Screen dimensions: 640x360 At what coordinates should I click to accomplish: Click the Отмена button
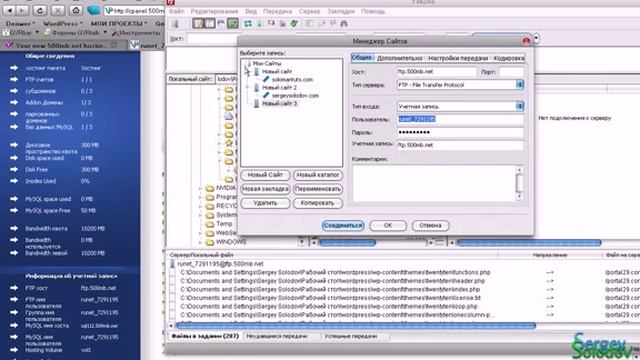click(x=430, y=225)
